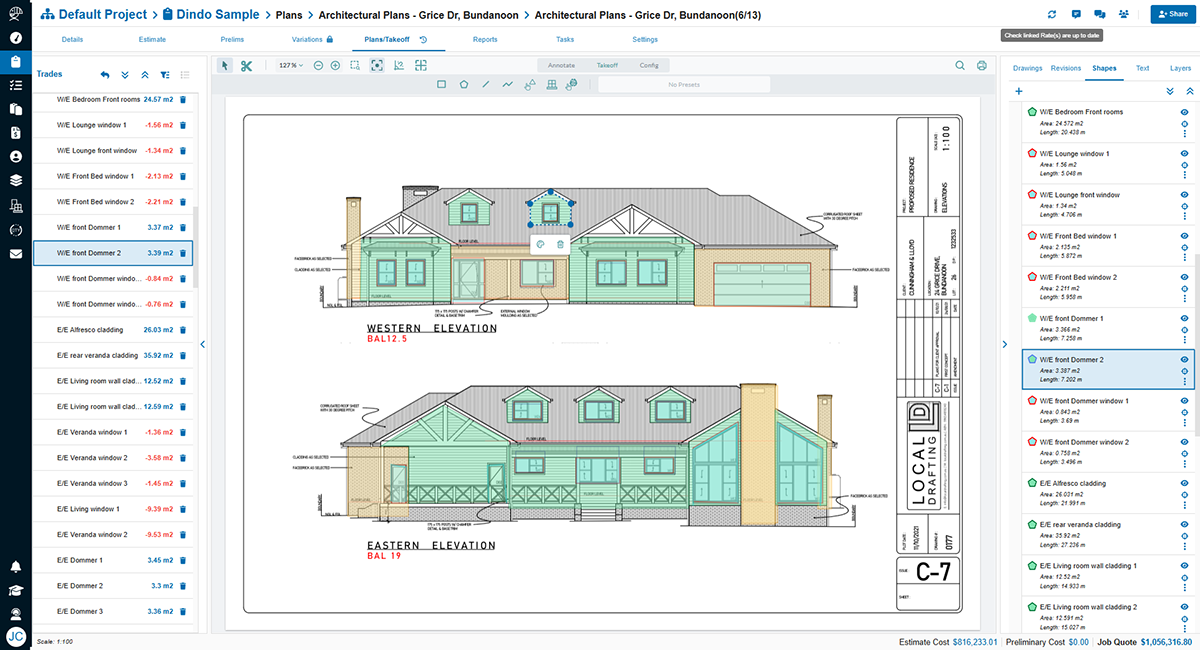Open the search magnifier in plan toolbar

(x=960, y=65)
